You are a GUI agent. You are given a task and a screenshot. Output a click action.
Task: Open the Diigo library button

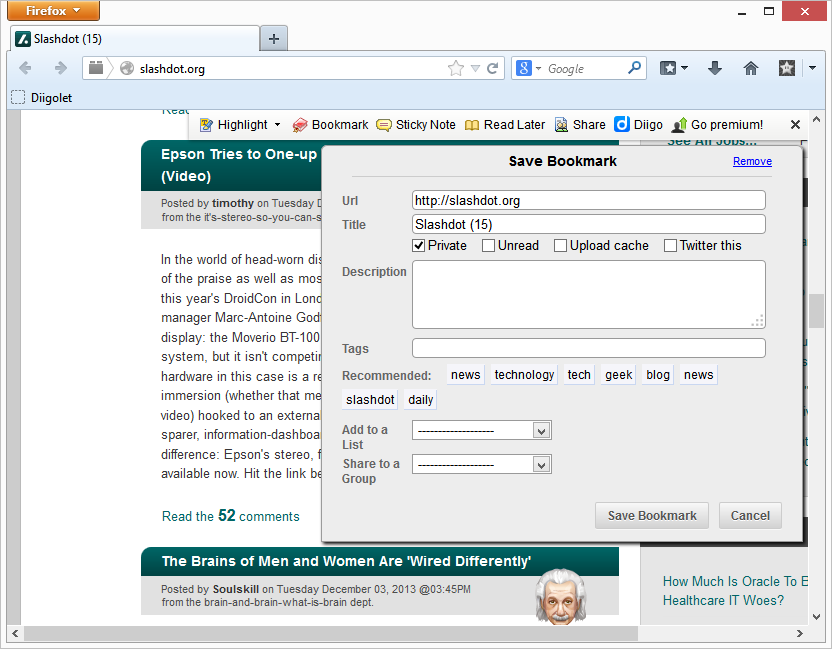click(x=638, y=125)
